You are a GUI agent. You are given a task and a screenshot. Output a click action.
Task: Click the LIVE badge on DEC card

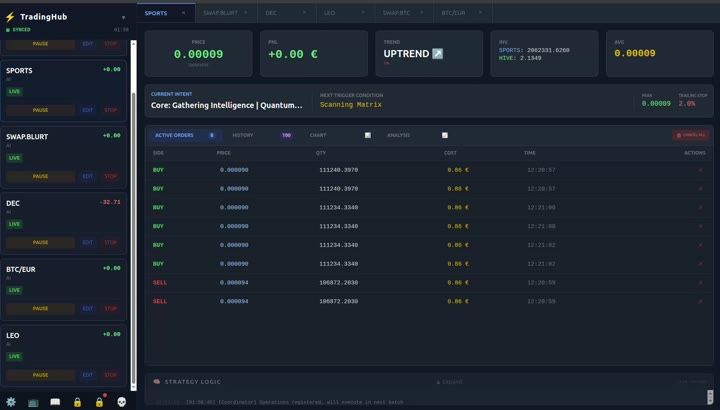(x=14, y=224)
